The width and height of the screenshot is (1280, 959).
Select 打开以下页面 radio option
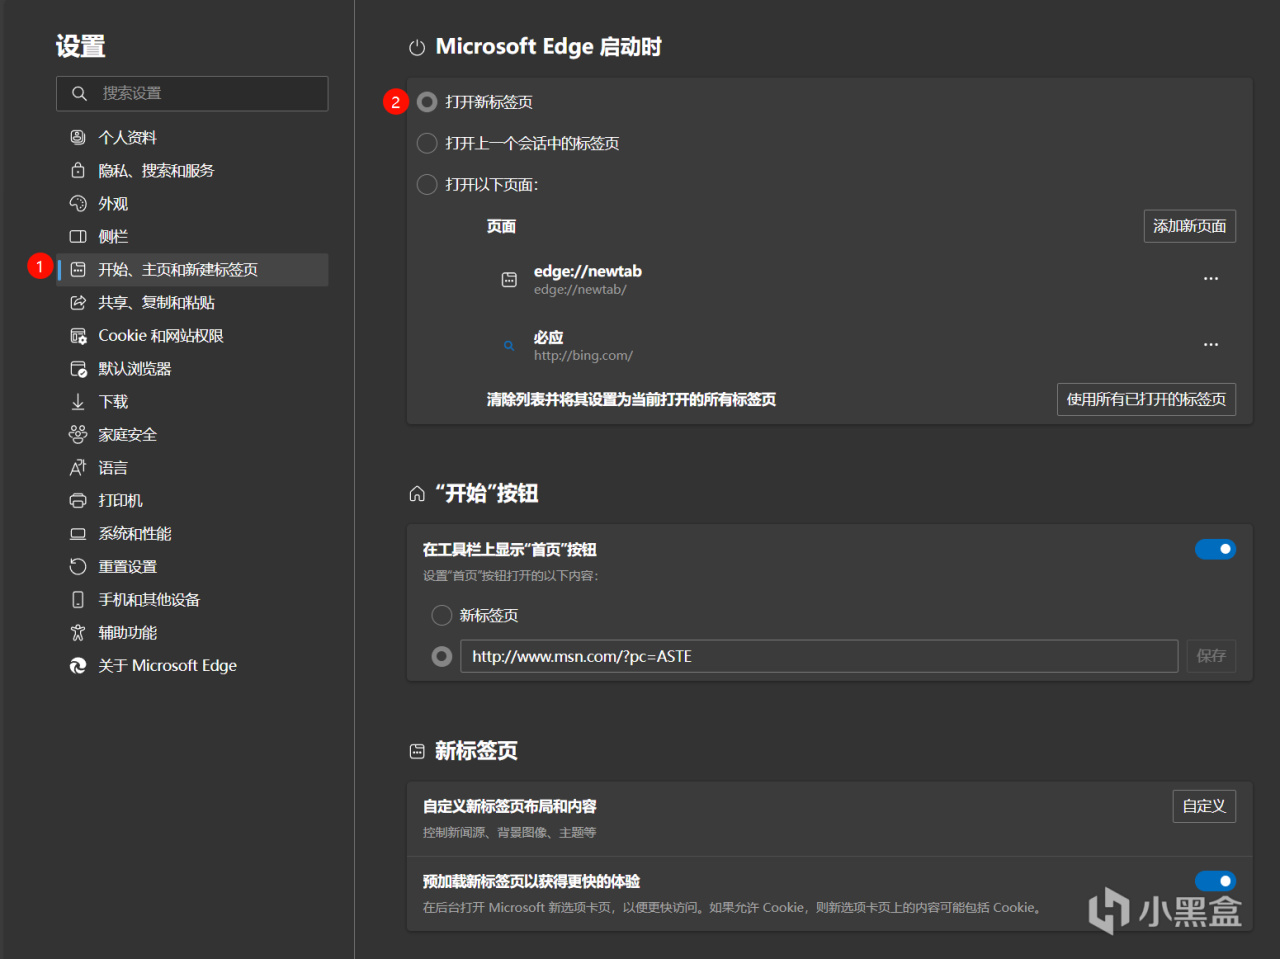tap(427, 184)
